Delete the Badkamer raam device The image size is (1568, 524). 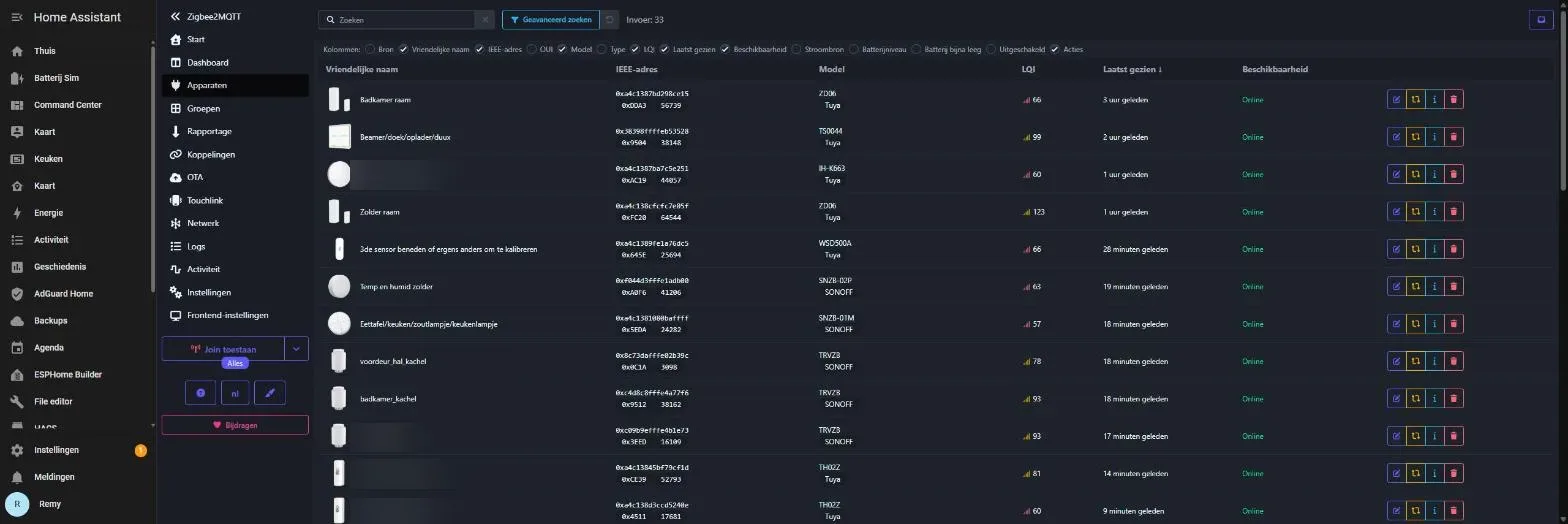(x=1453, y=99)
